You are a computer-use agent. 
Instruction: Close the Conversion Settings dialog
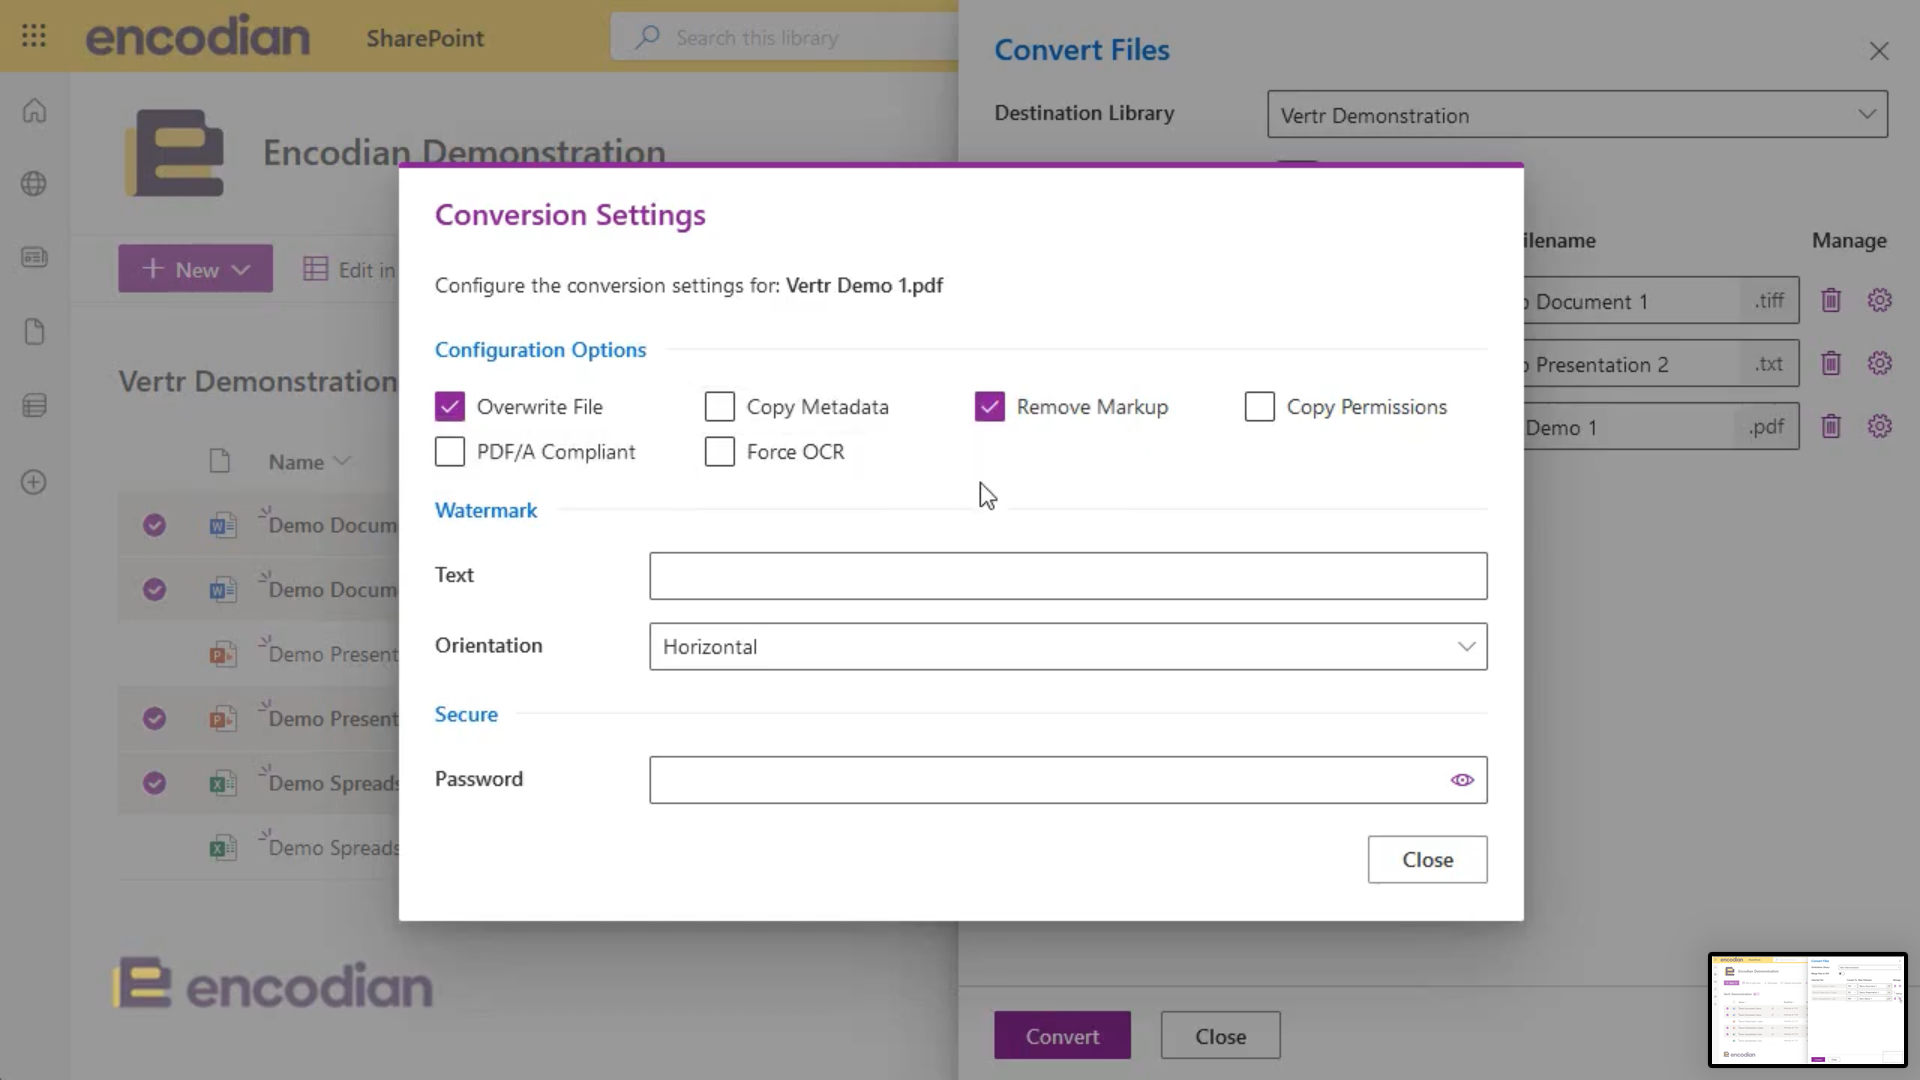[x=1427, y=859]
